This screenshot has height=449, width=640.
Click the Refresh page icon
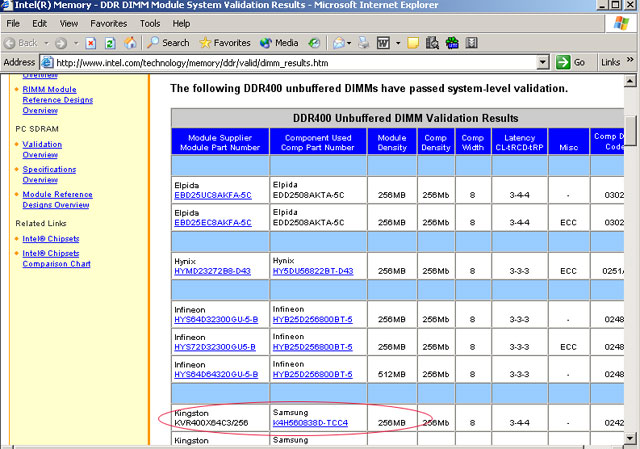point(110,43)
